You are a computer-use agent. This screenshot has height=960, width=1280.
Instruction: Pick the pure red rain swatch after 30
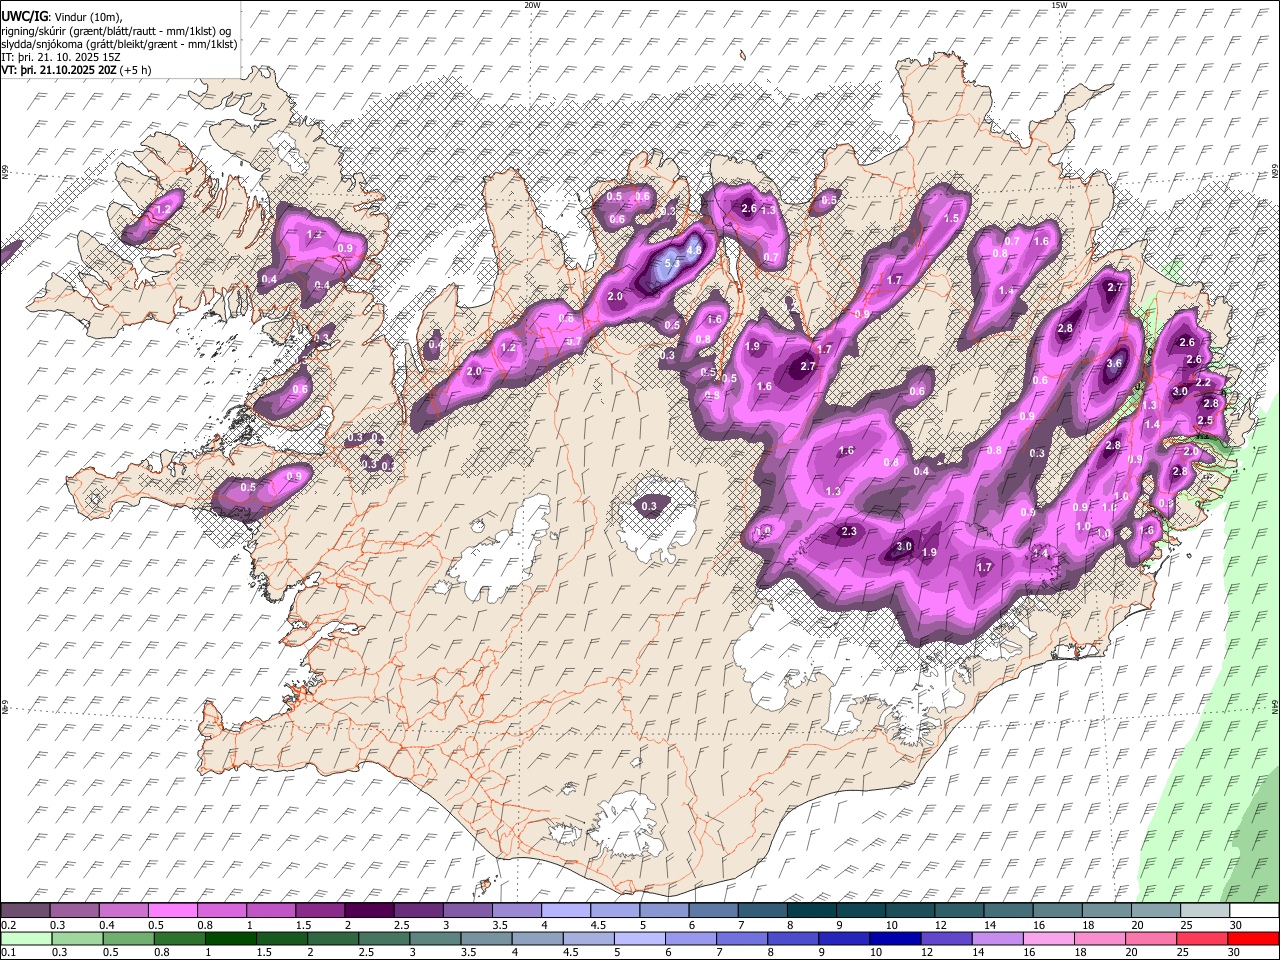tap(1254, 938)
